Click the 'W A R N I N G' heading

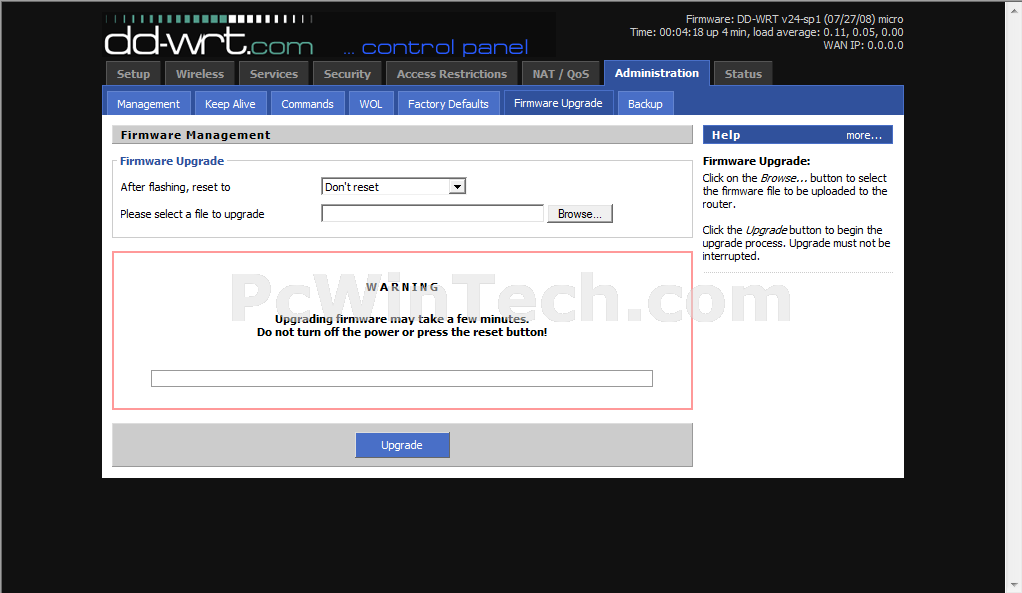pos(402,287)
